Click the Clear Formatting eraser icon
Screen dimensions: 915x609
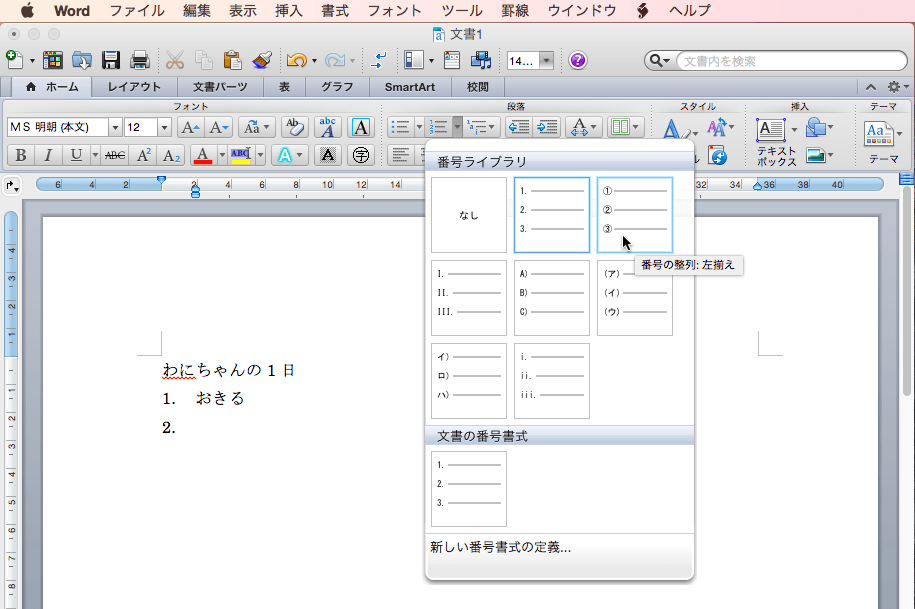pyautogui.click(x=295, y=127)
